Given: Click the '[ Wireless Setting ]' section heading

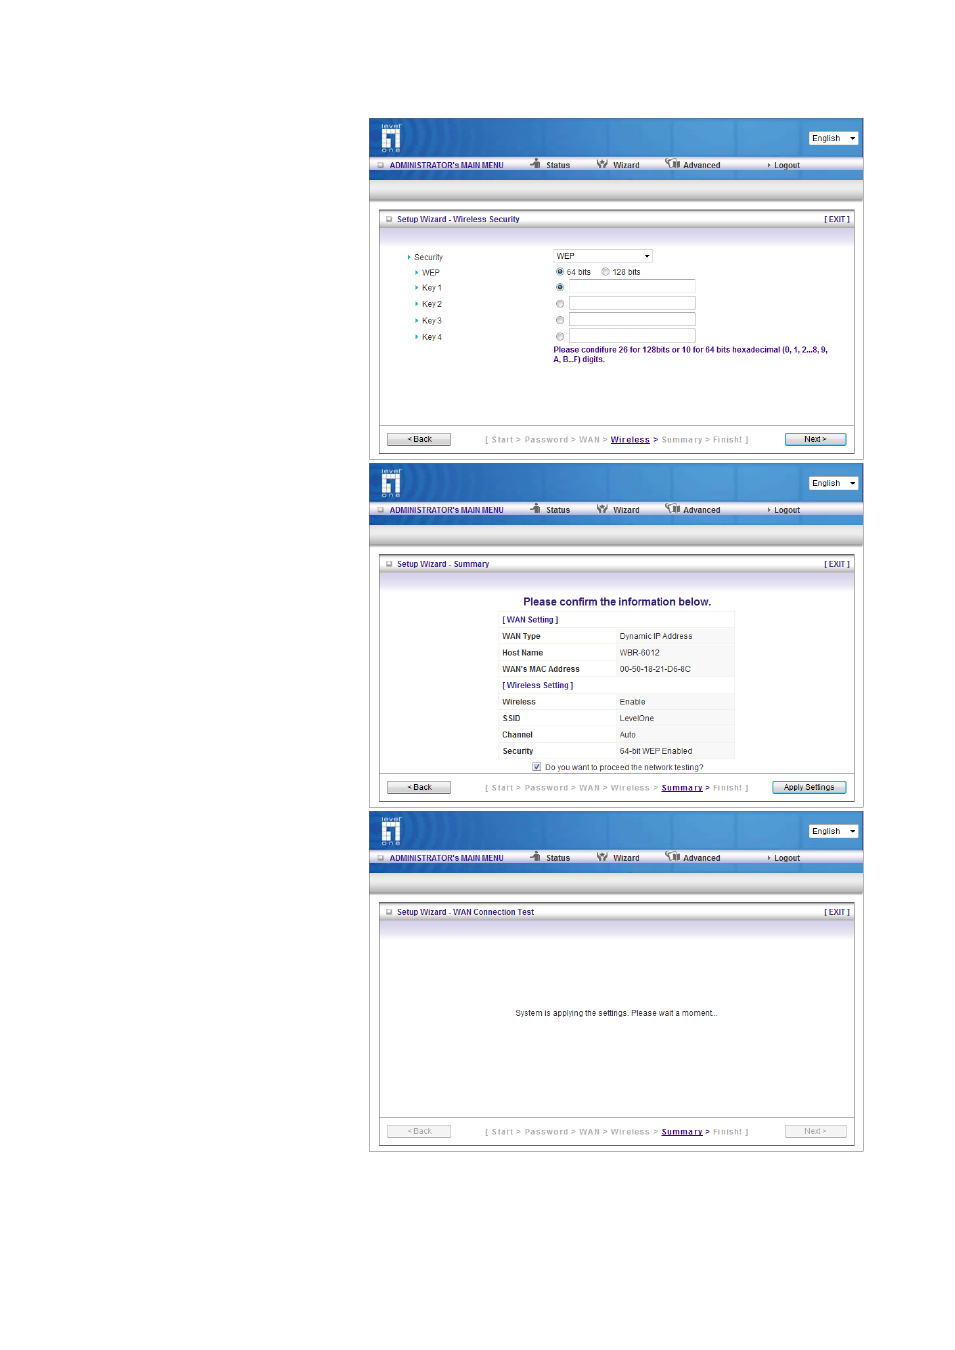Looking at the screenshot, I should 538,685.
